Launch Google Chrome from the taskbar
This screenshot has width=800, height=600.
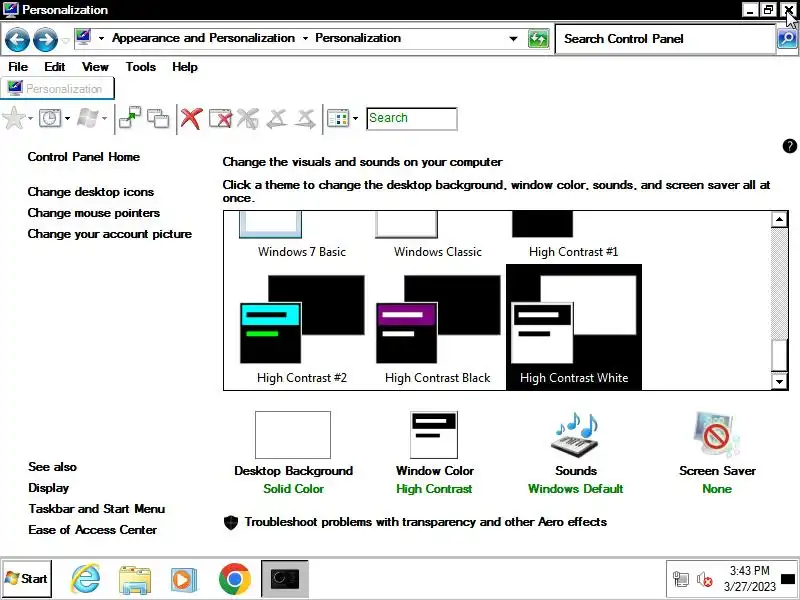tap(235, 579)
